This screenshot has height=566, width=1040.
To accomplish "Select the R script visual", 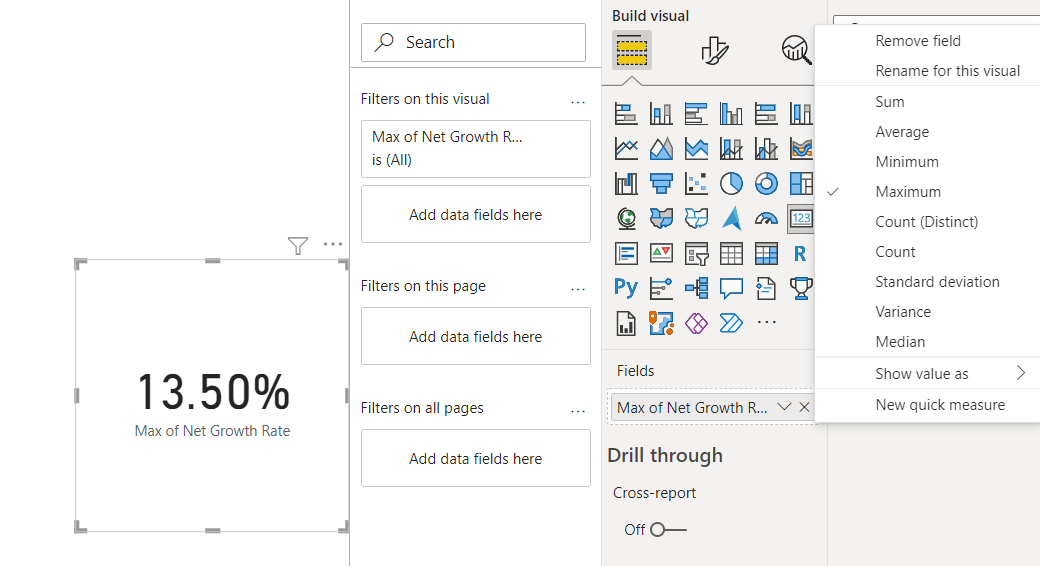I will pyautogui.click(x=801, y=253).
